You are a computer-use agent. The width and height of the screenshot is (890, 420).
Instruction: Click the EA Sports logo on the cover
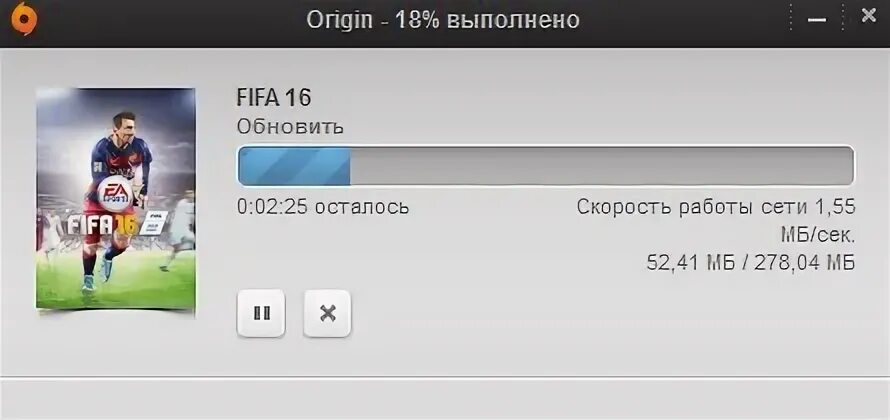click(116, 193)
